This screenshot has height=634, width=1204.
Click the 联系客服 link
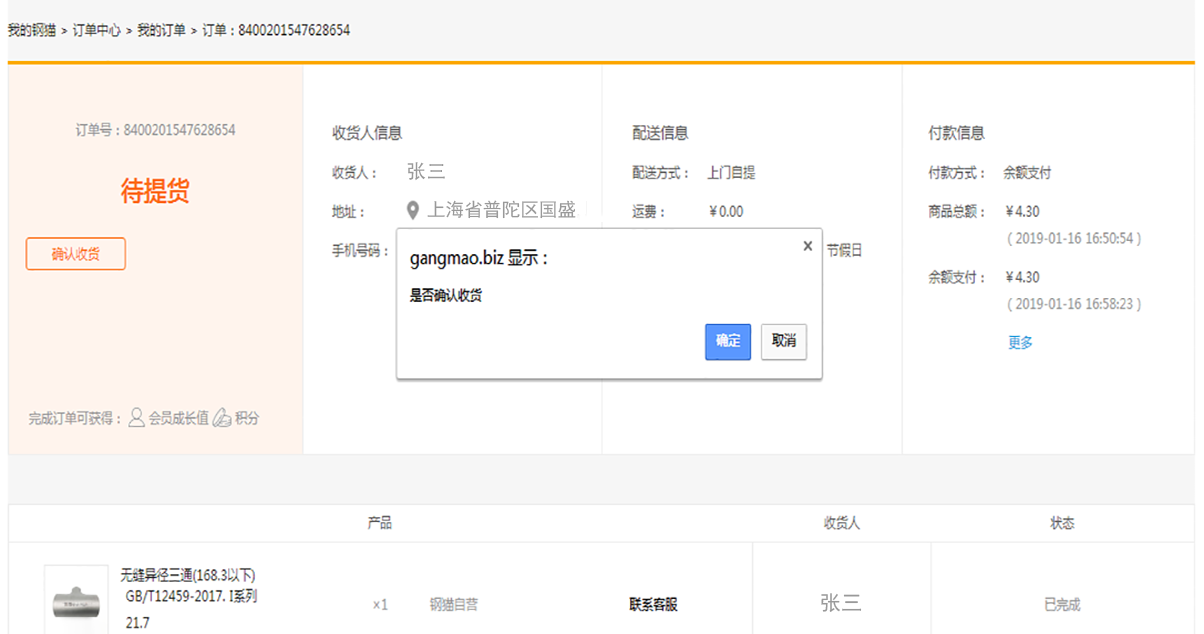653,604
